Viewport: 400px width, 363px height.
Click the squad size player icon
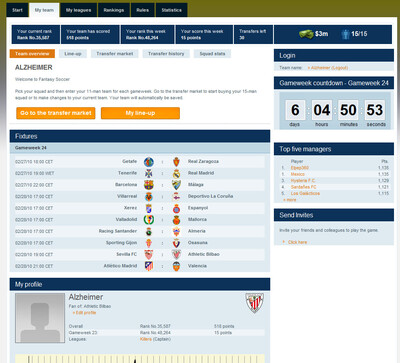point(345,34)
